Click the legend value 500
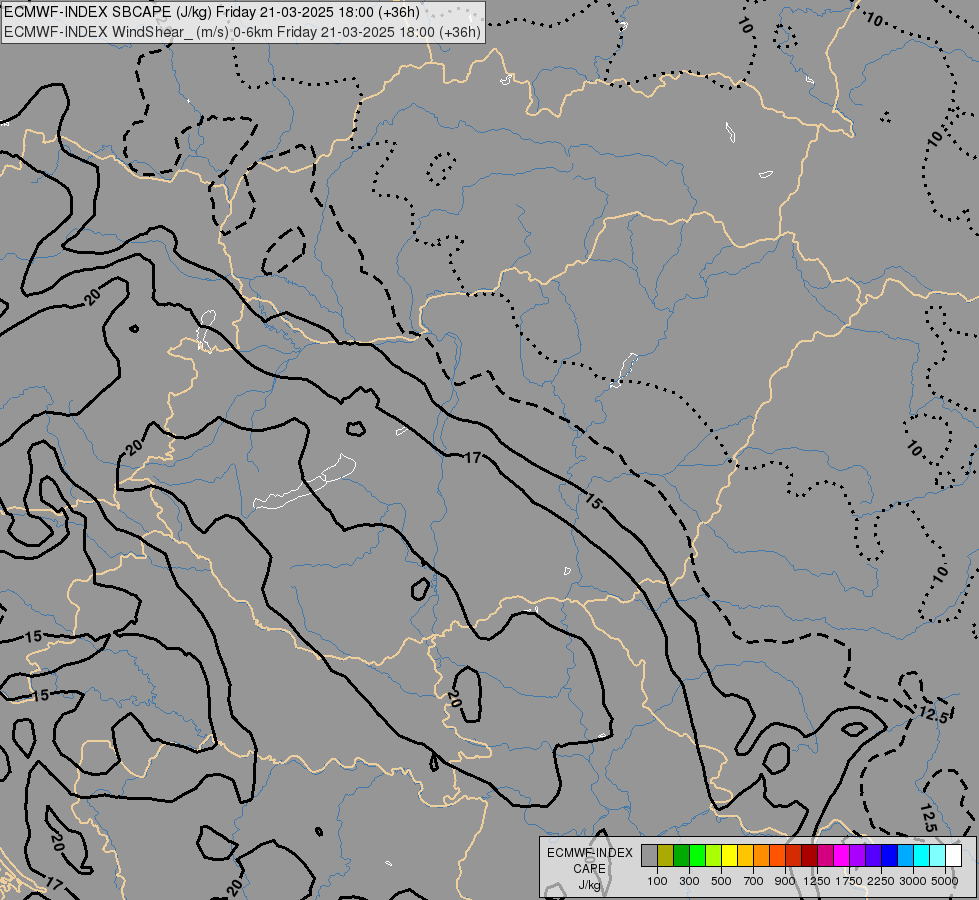Screen dimensions: 979x900 (721, 881)
